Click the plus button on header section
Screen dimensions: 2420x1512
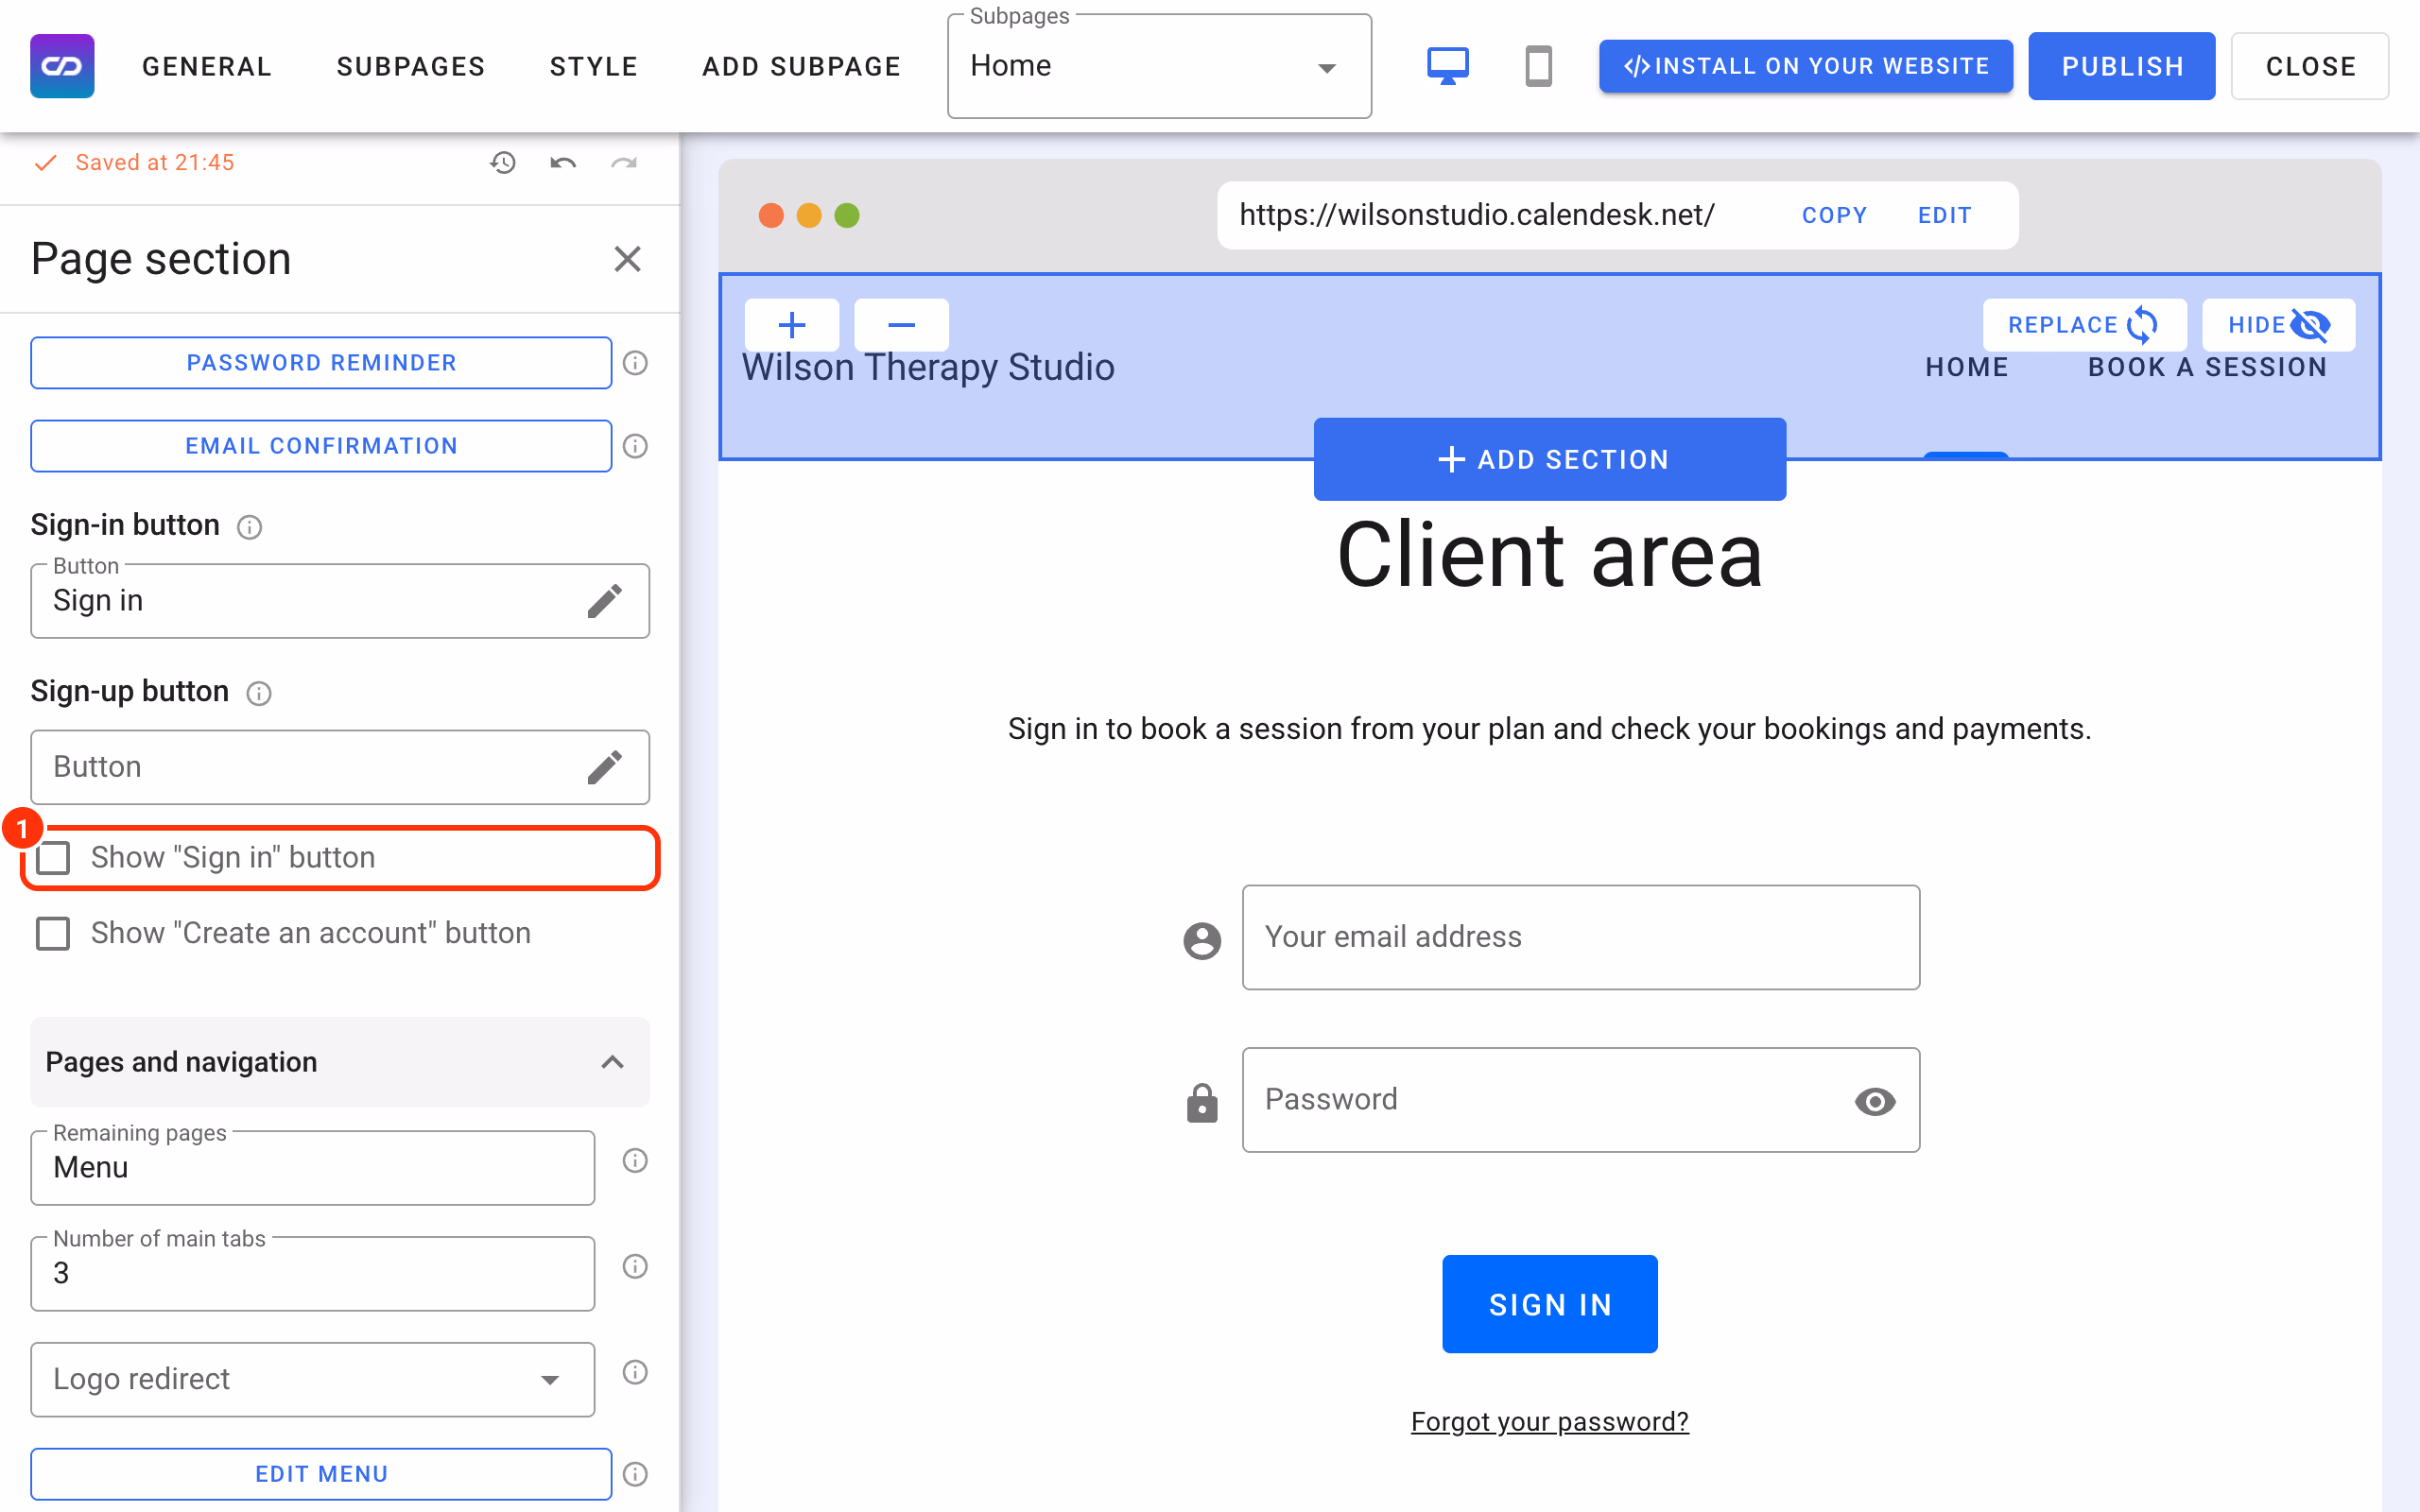[x=792, y=325]
